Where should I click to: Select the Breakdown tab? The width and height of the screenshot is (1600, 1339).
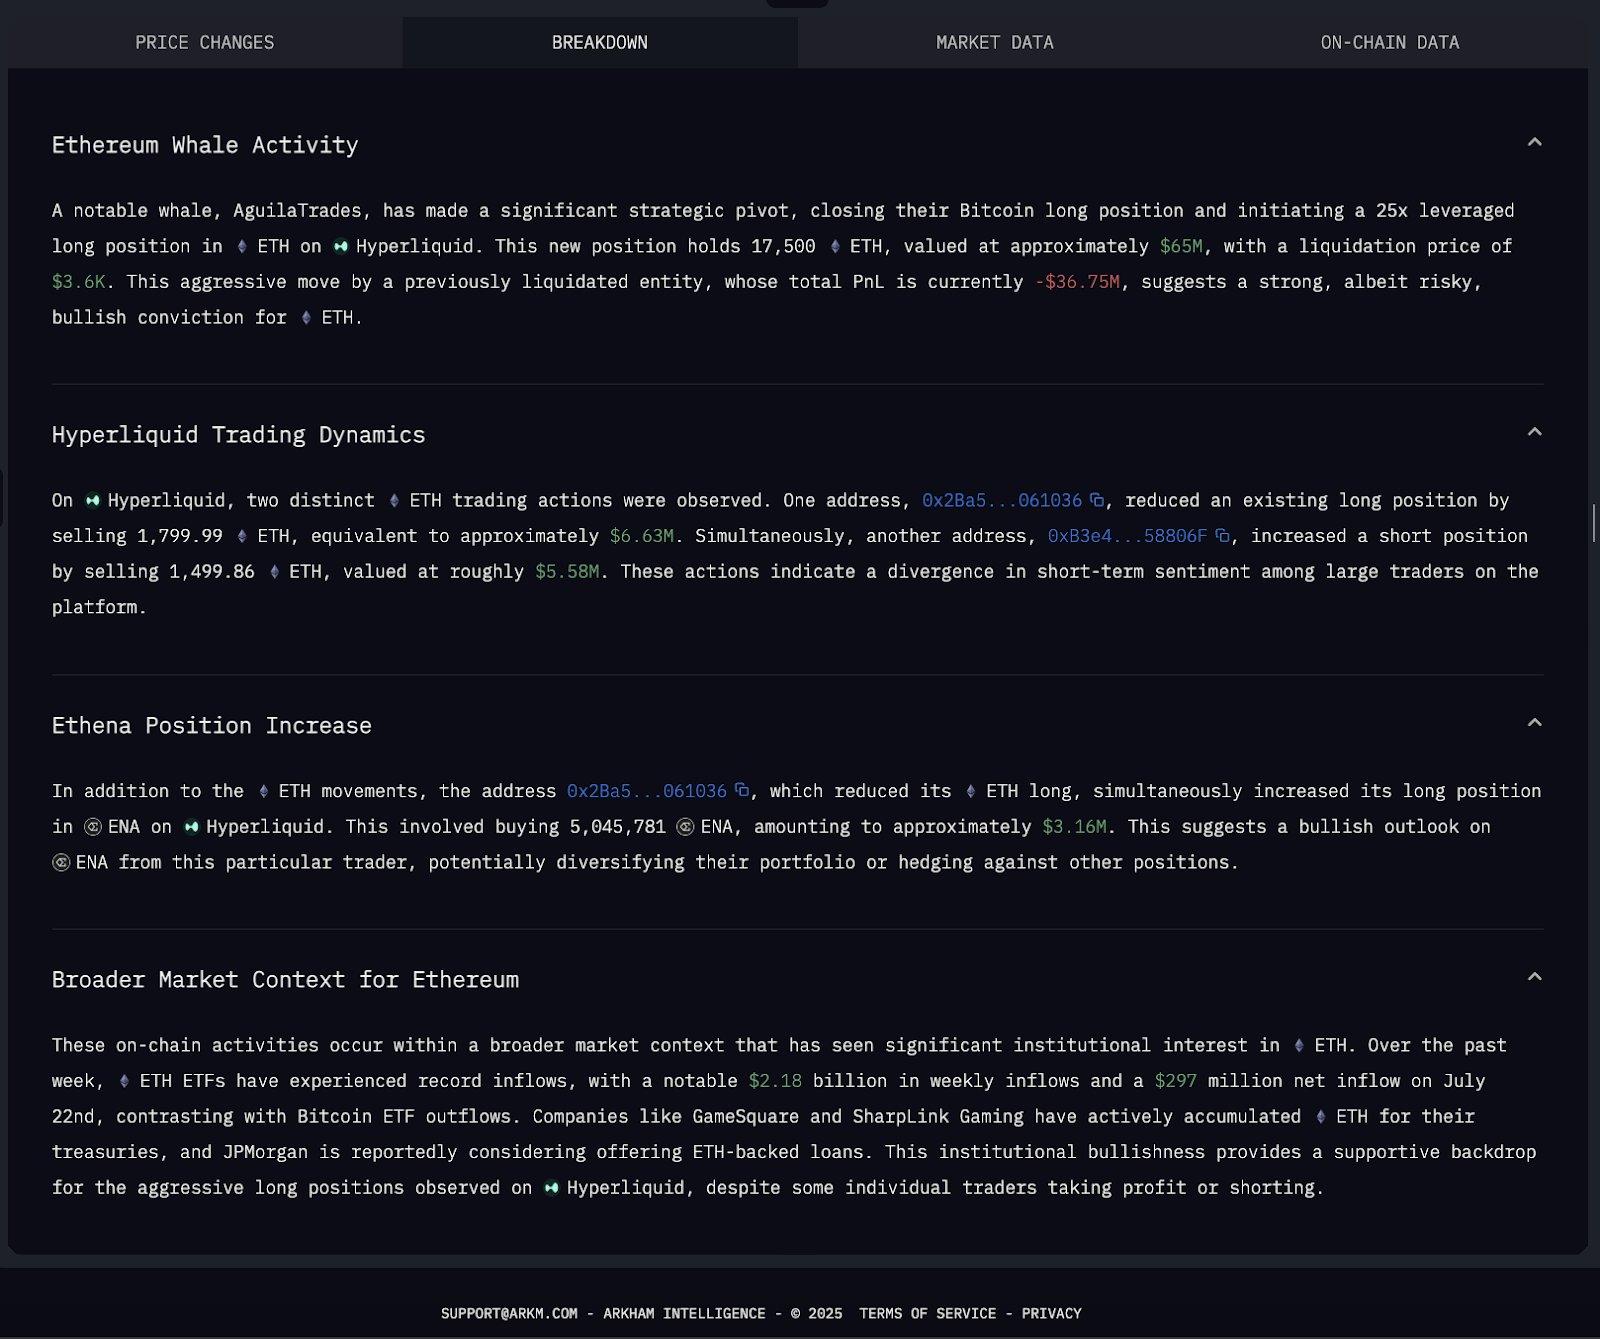[x=600, y=42]
